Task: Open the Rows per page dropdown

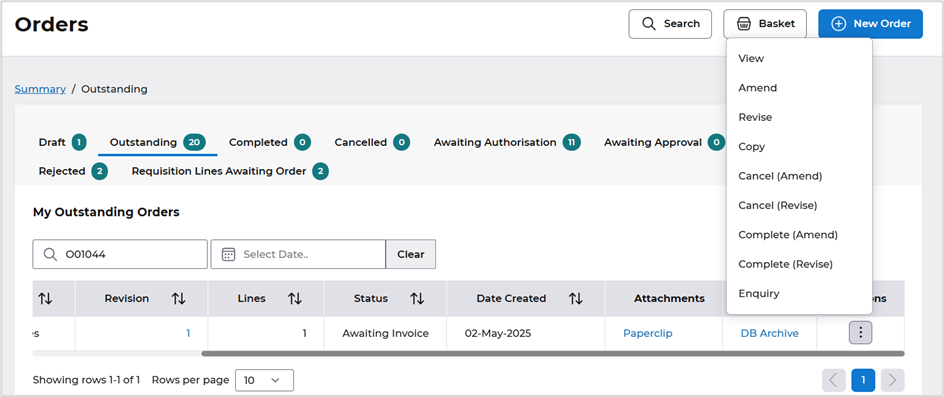Action: [x=264, y=380]
